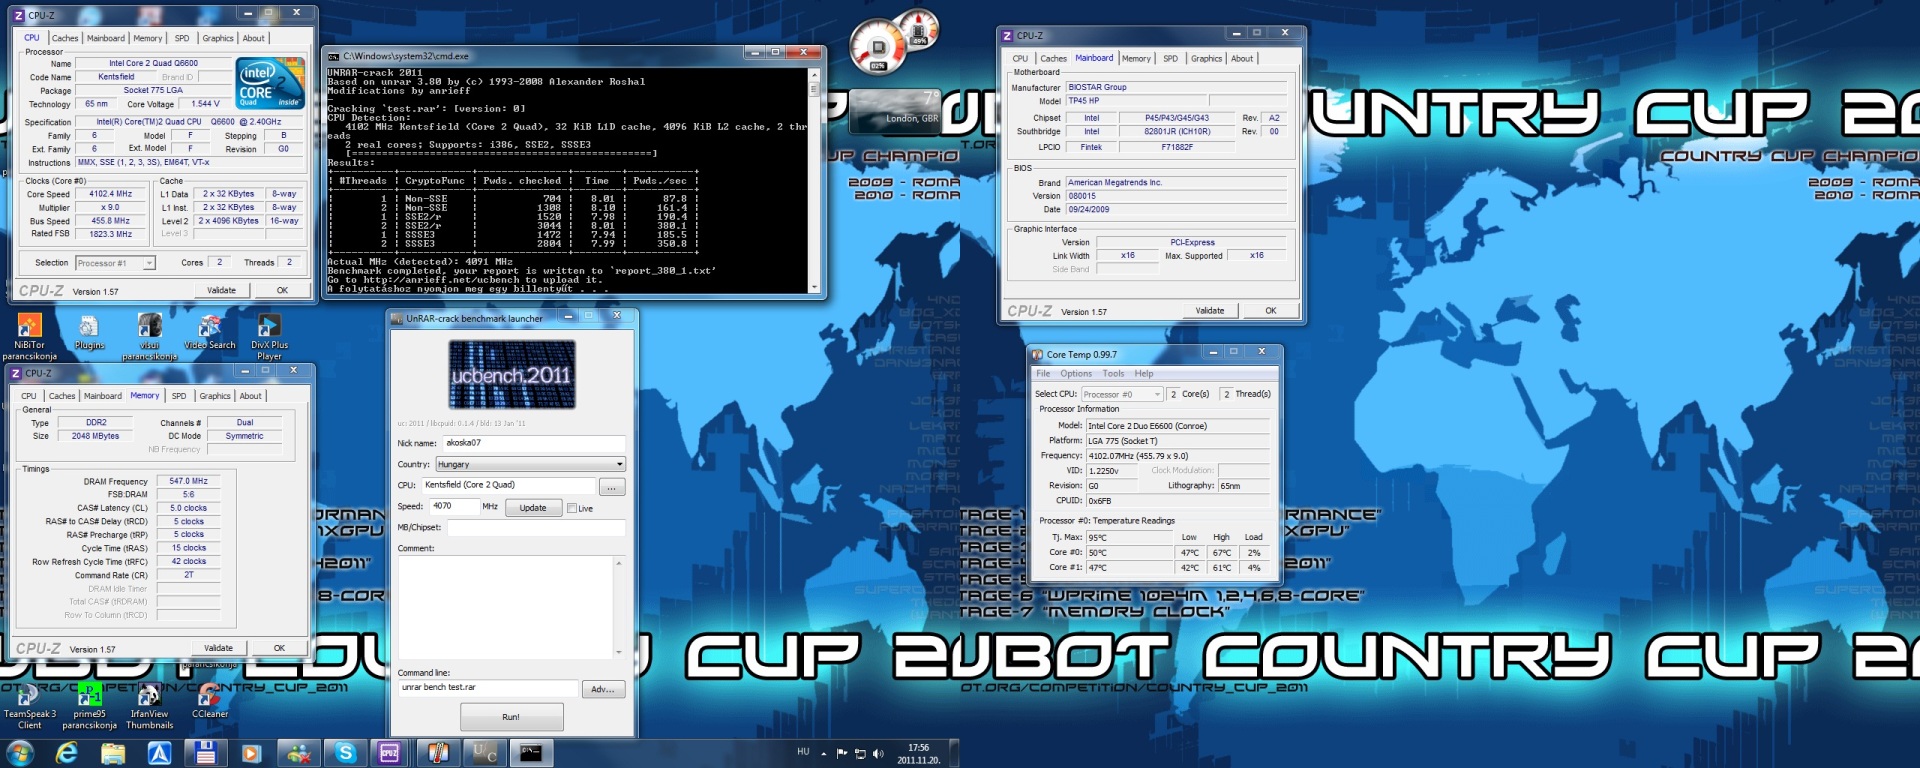Open the Video Search desktop shortcut
Image resolution: width=1920 pixels, height=768 pixels.
(210, 332)
